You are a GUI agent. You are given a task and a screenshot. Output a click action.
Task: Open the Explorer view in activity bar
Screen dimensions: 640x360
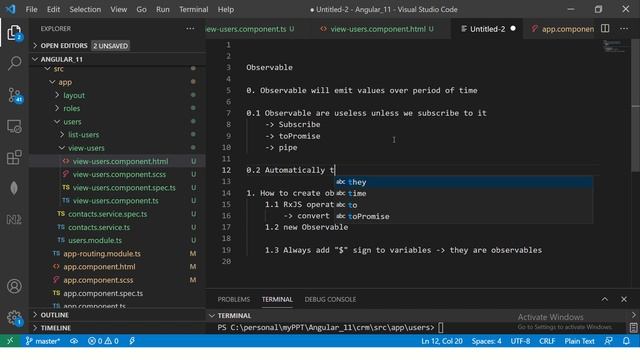(14, 33)
